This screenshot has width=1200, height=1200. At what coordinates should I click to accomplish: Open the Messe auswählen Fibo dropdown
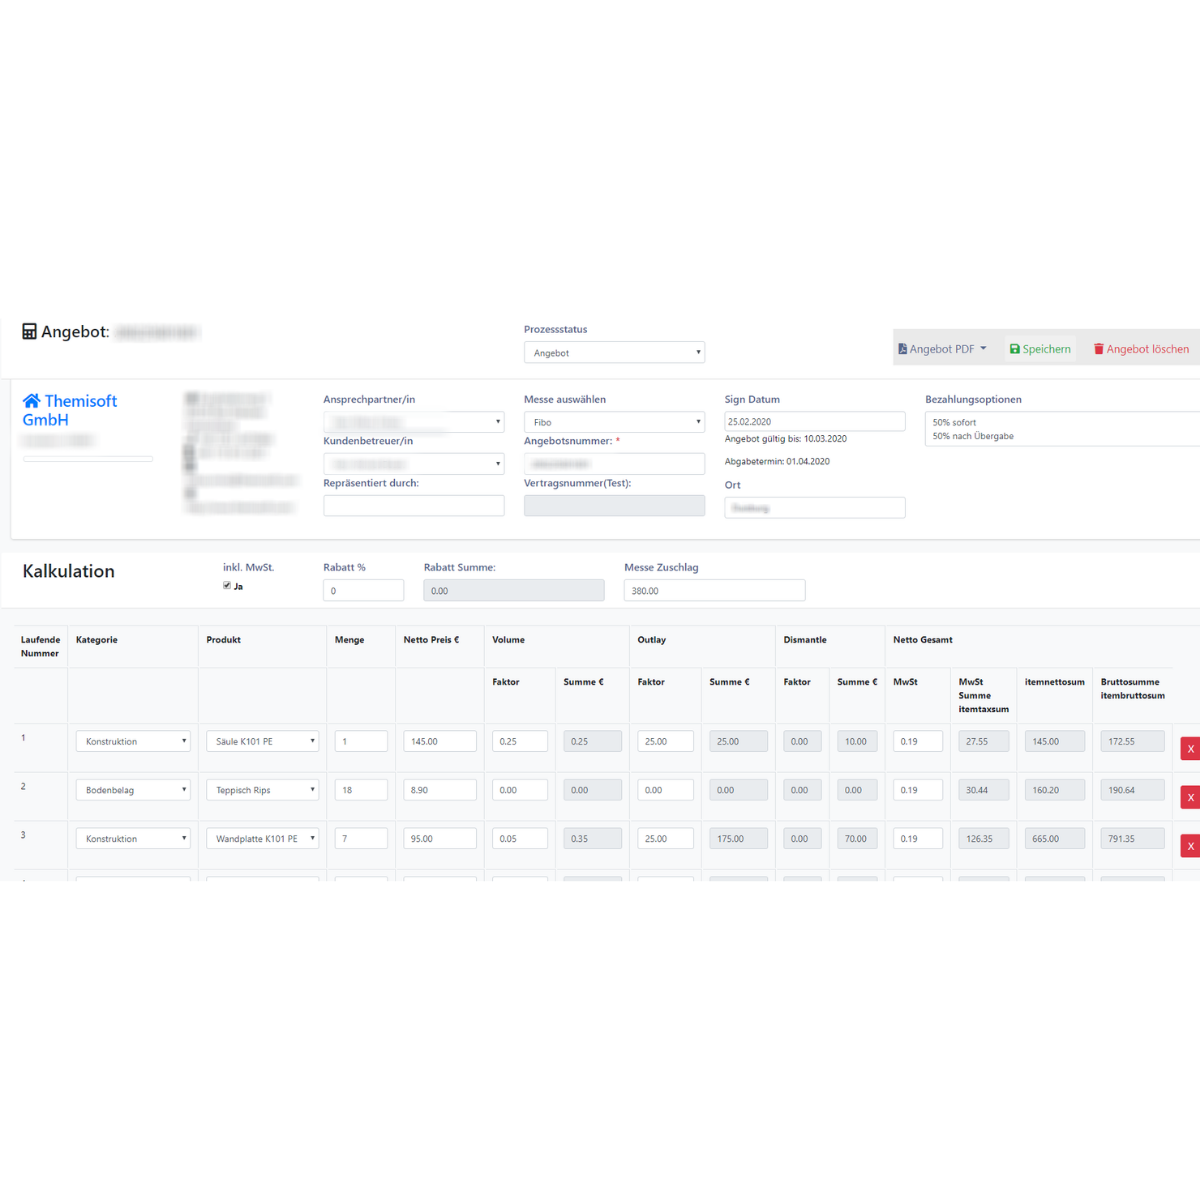click(614, 422)
